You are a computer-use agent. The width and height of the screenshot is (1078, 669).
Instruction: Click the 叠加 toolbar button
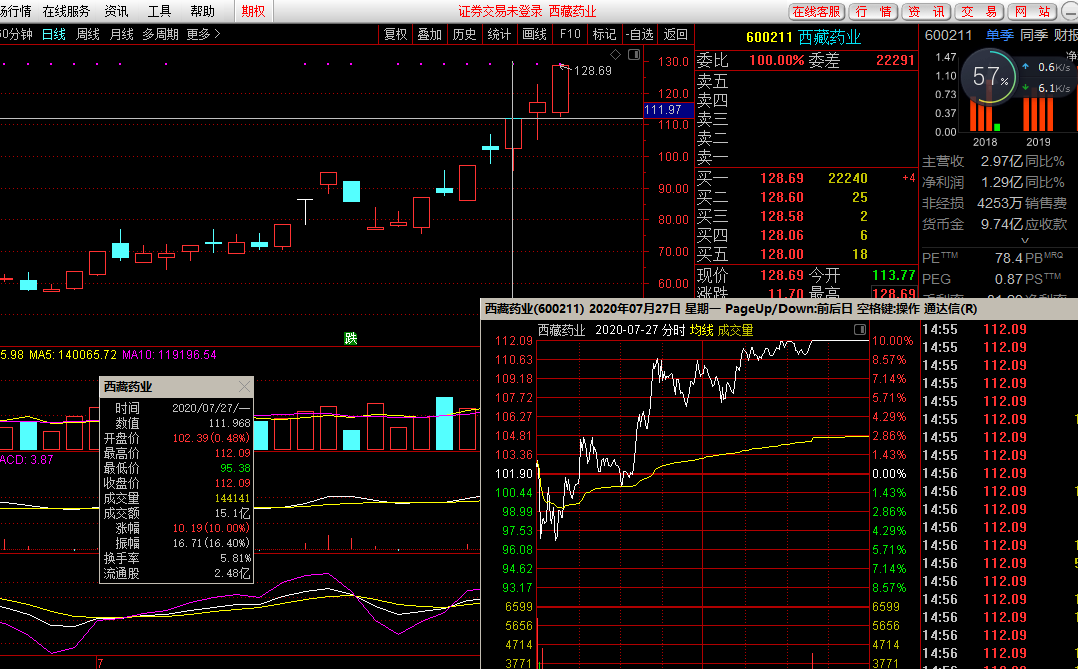[x=430, y=34]
